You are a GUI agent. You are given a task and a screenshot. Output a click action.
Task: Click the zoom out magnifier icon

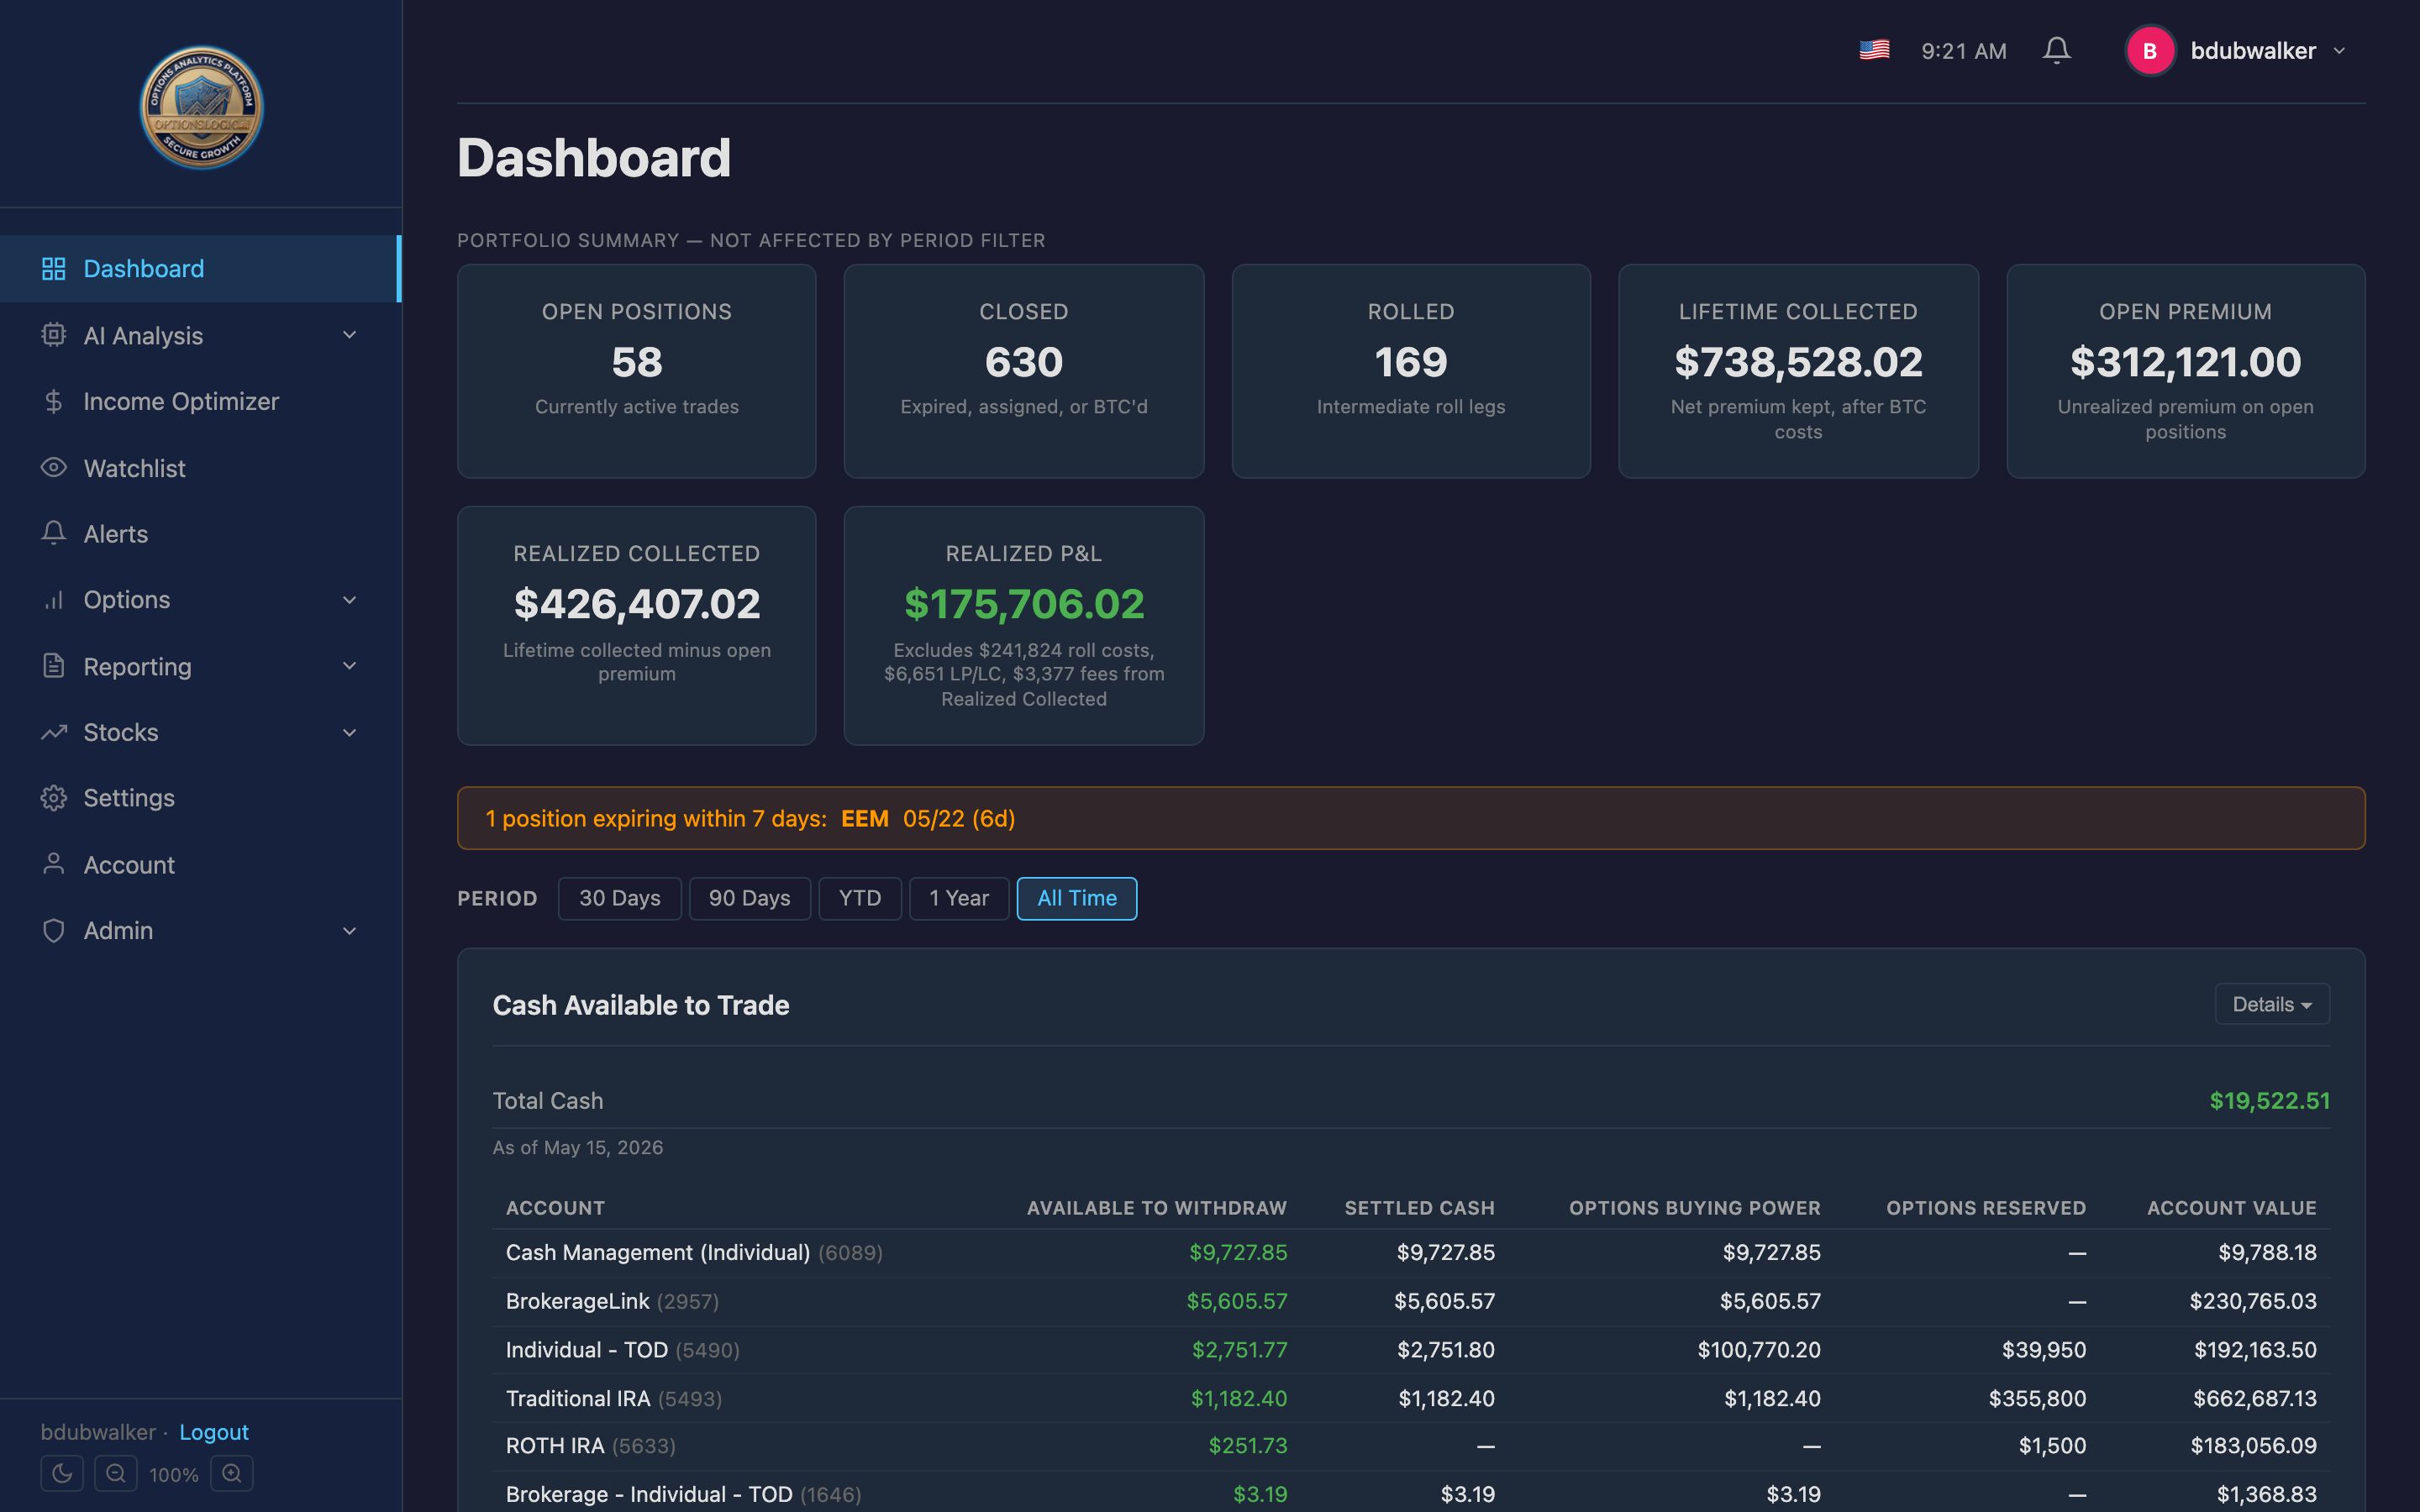tap(116, 1473)
